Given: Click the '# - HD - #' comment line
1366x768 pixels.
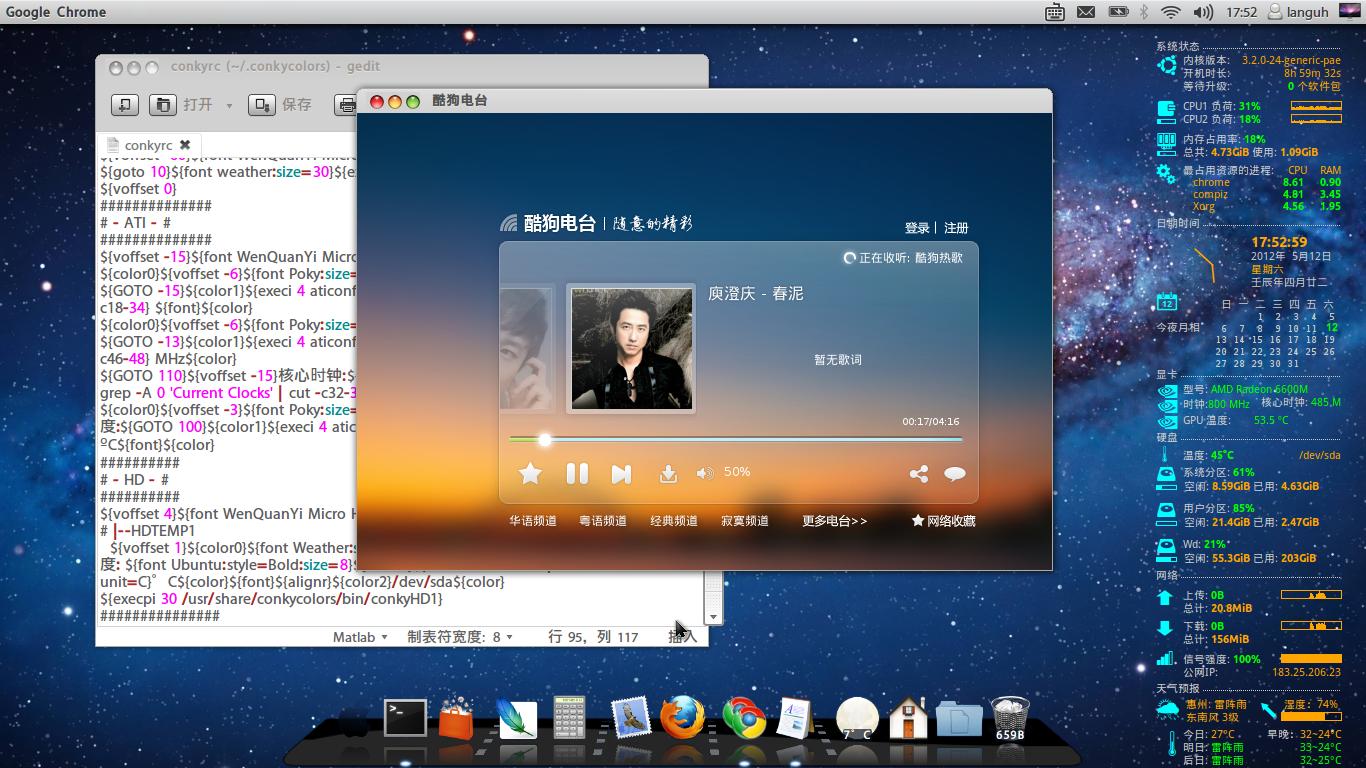Looking at the screenshot, I should pos(135,480).
